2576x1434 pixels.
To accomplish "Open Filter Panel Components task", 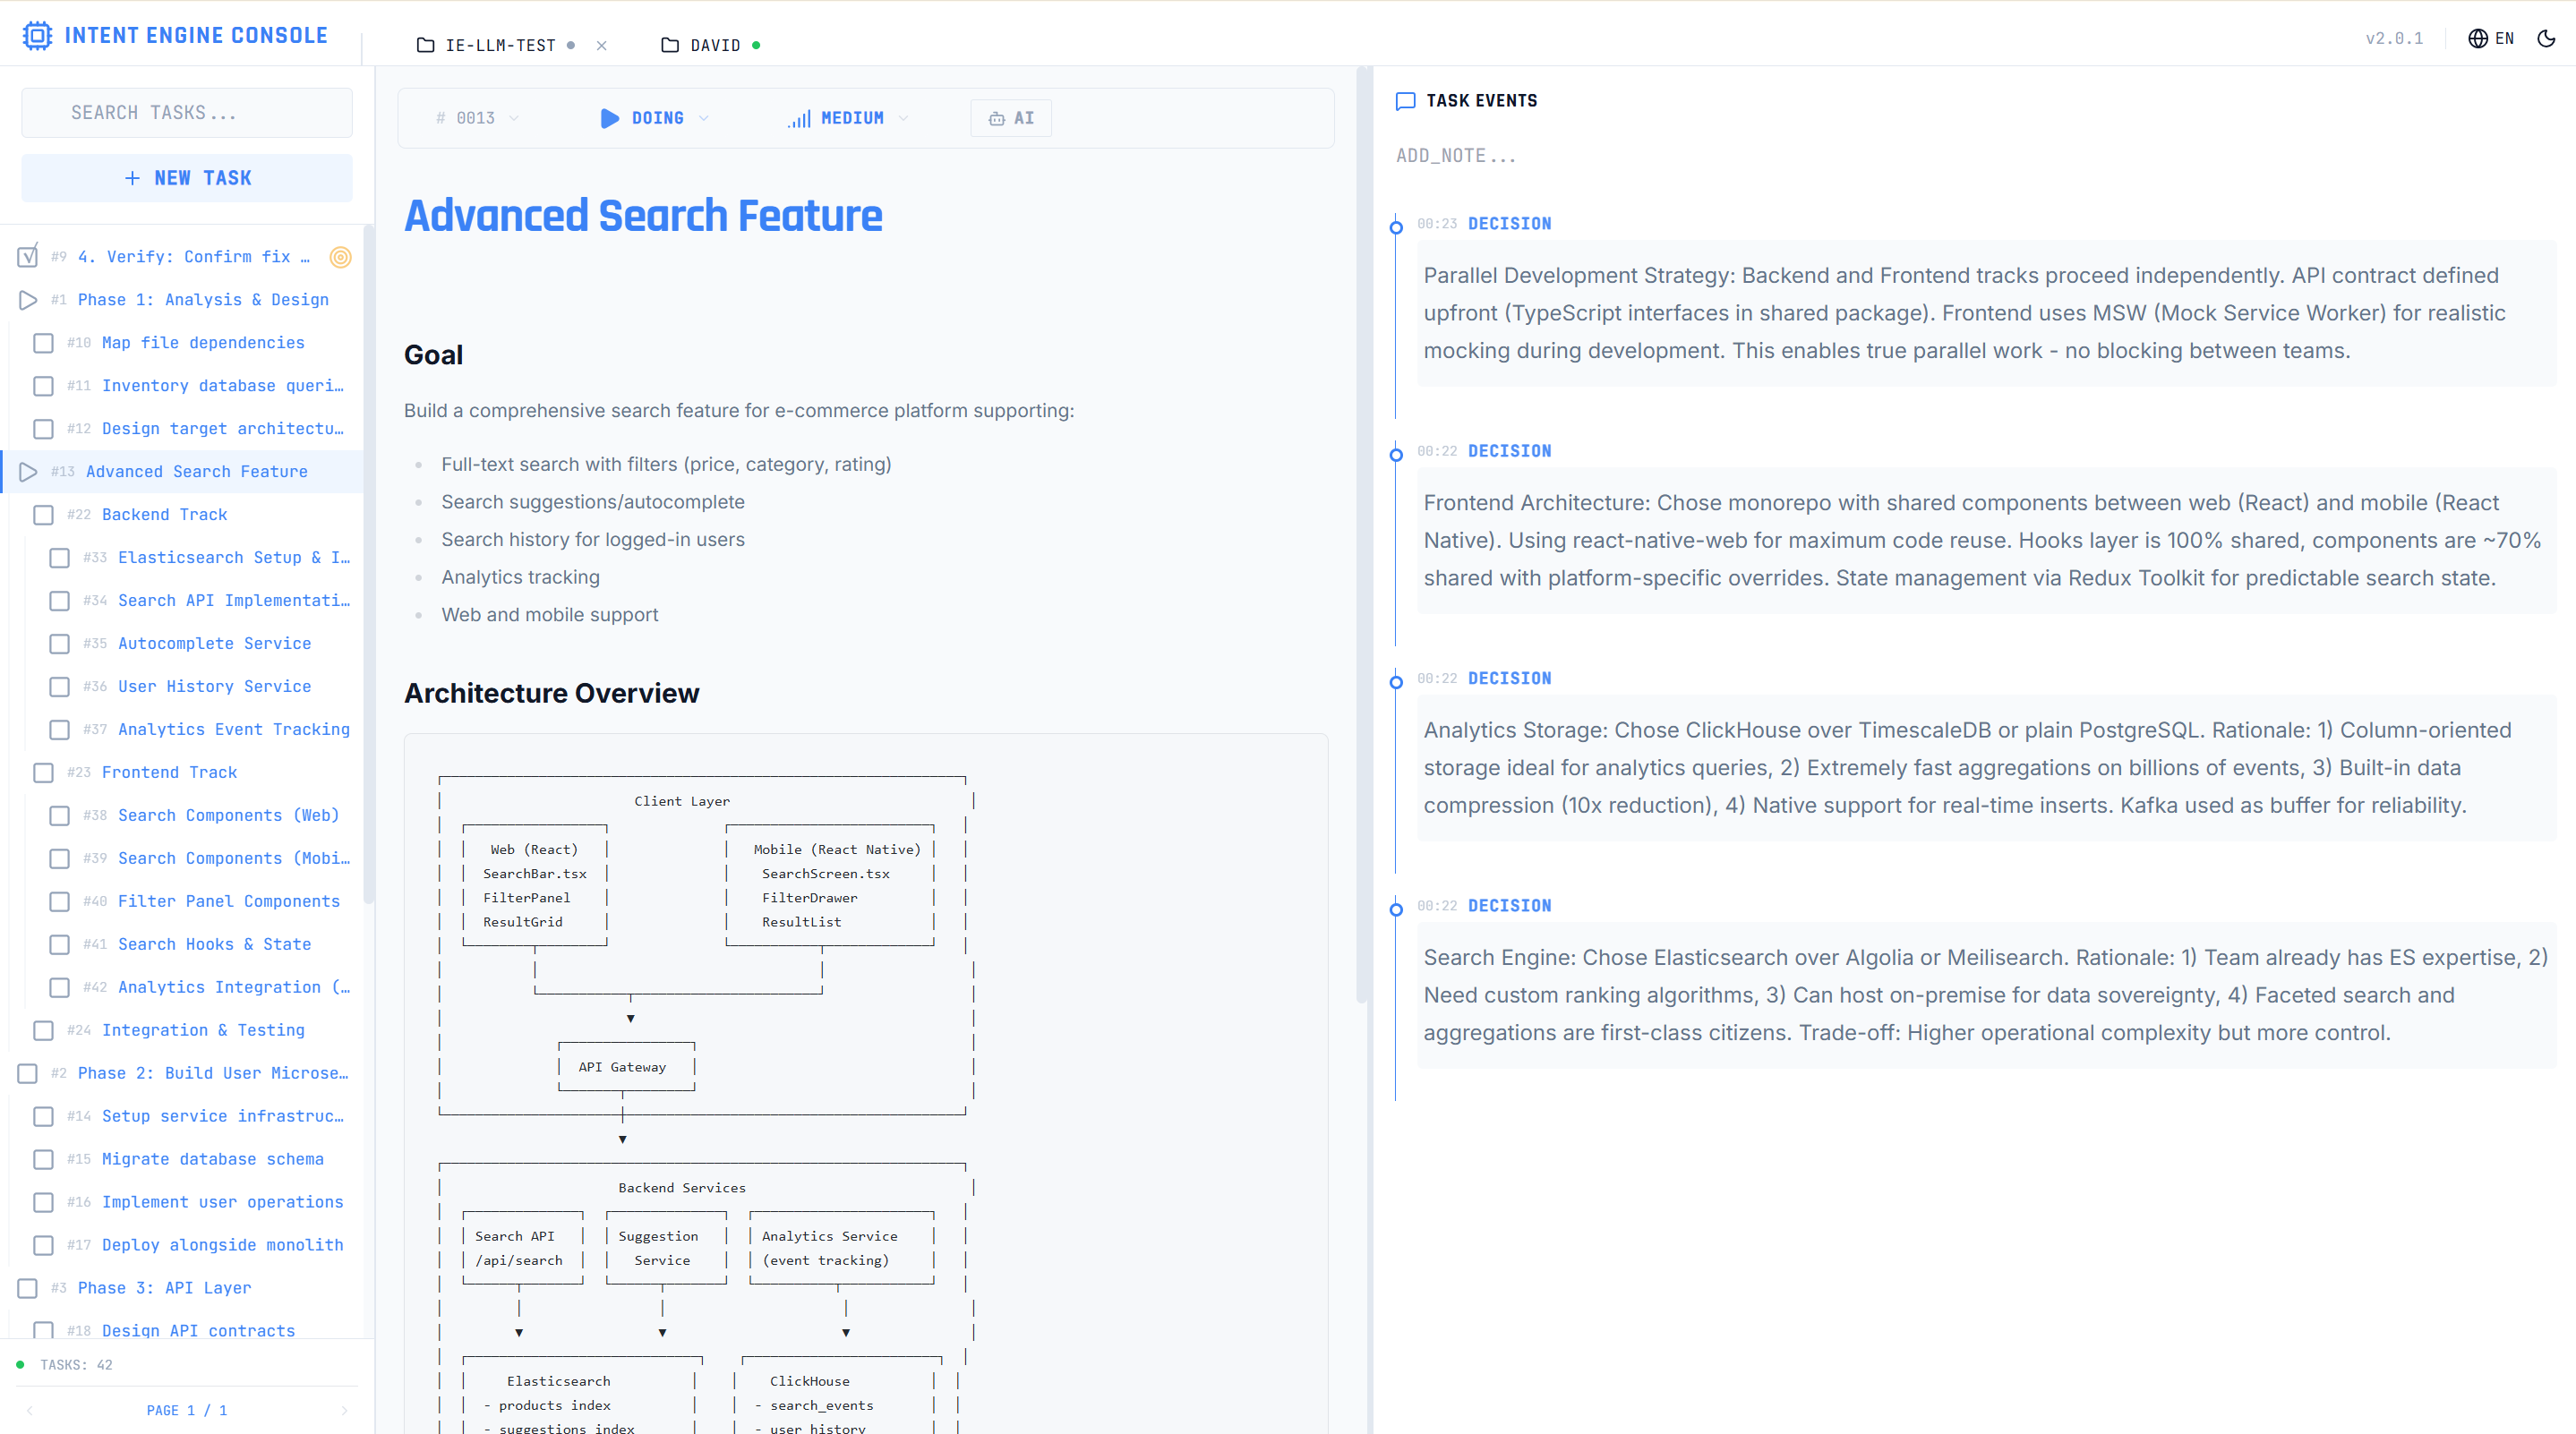I will point(228,902).
